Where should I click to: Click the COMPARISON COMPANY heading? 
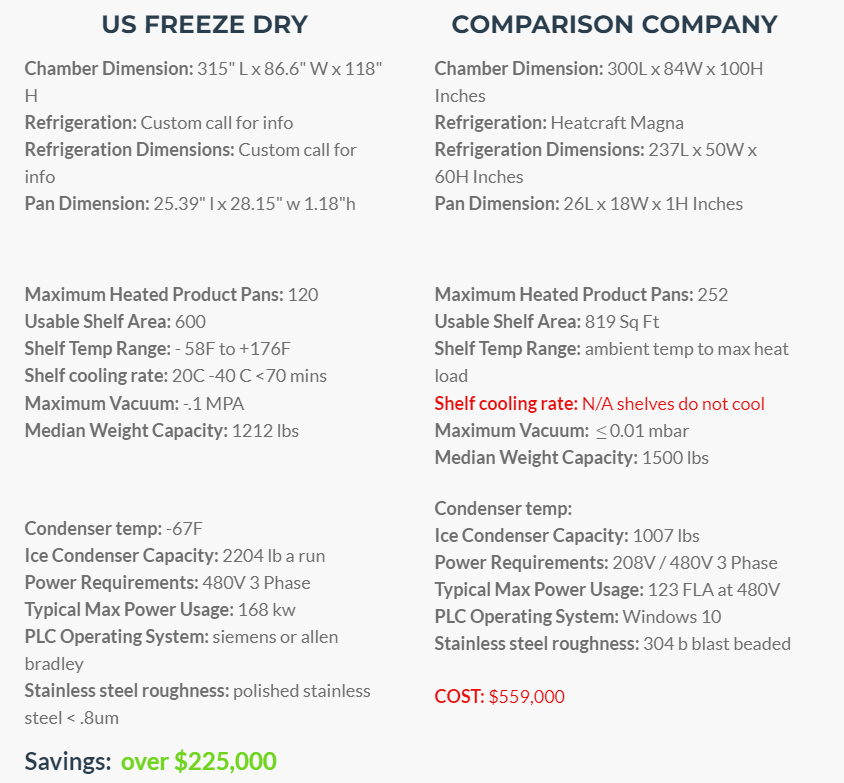(x=614, y=25)
